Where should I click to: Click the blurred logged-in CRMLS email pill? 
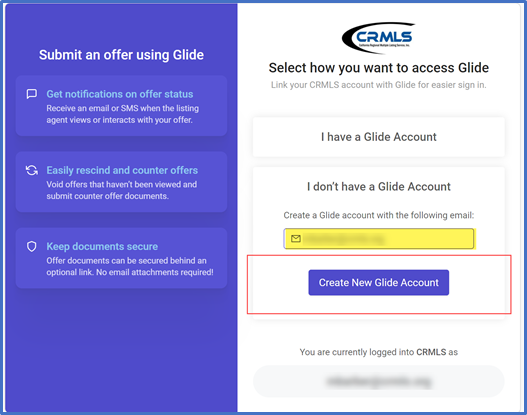click(378, 381)
